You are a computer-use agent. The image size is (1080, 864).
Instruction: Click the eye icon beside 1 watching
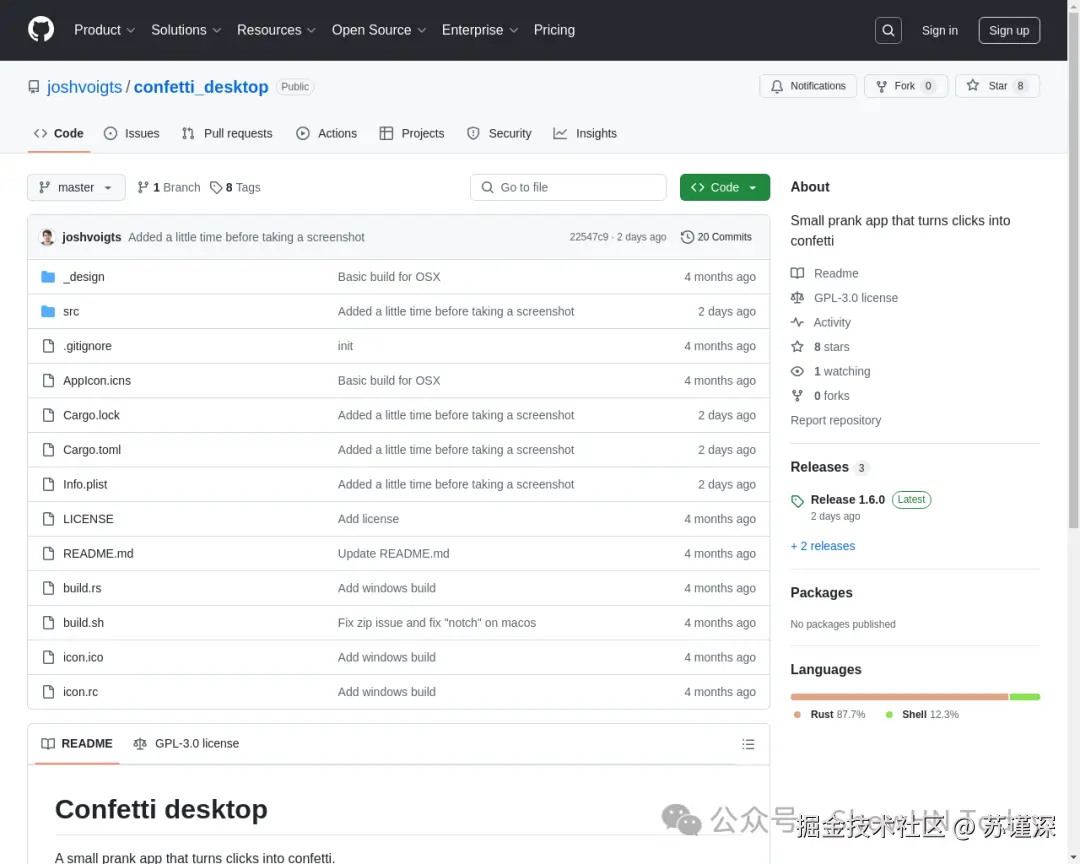pos(797,371)
